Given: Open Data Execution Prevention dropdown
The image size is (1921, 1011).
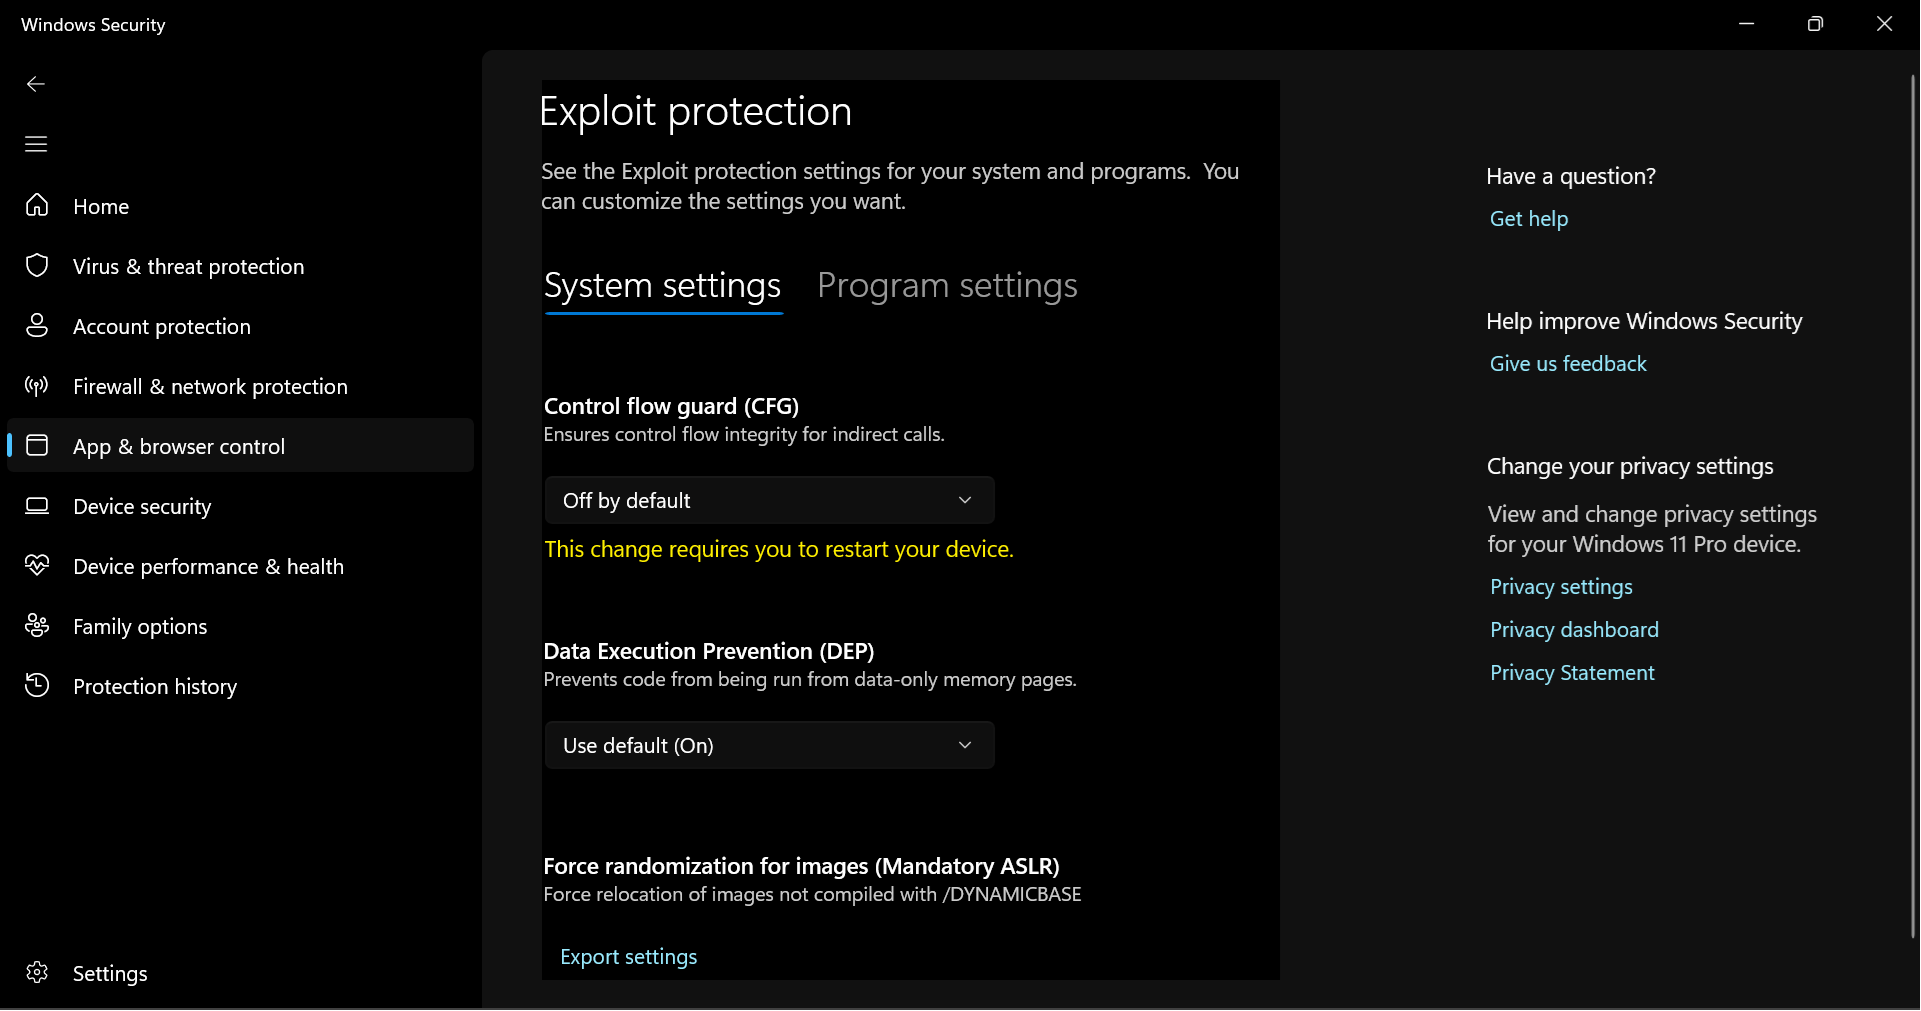Looking at the screenshot, I should 770,745.
